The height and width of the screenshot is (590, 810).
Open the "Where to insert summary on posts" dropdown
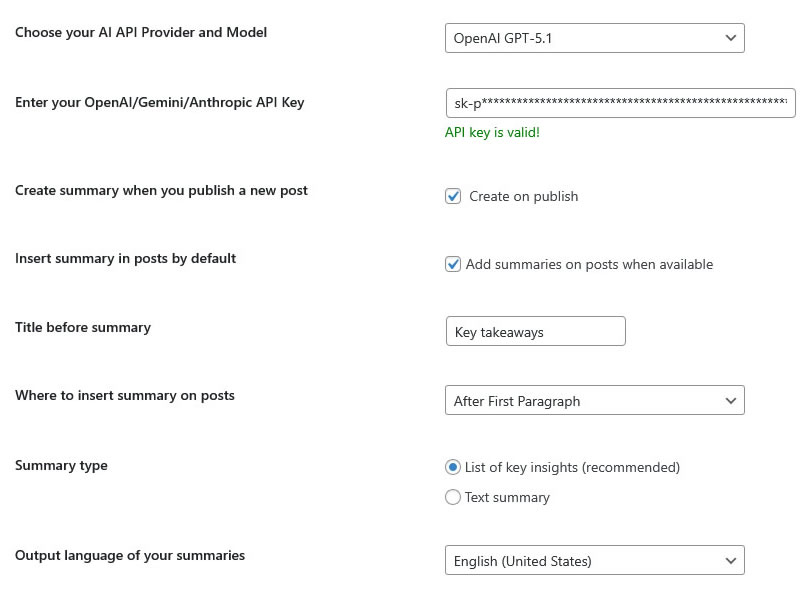[595, 400]
